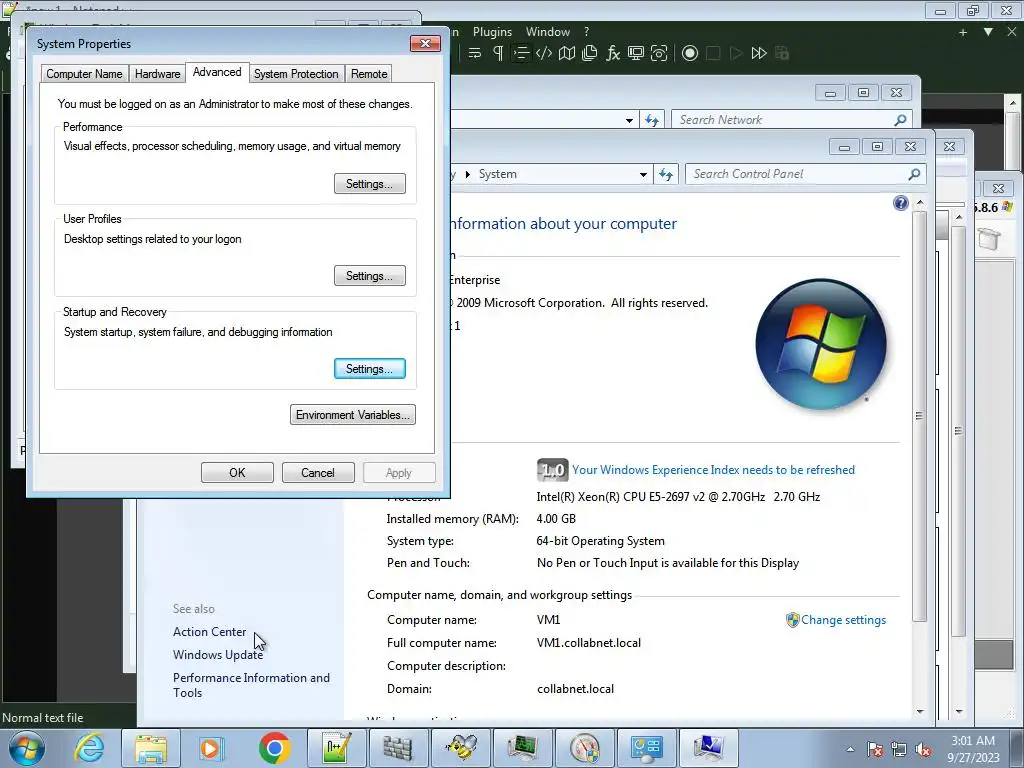Click the System breadcrumb in address bar
Viewport: 1024px width, 768px height.
(498, 174)
